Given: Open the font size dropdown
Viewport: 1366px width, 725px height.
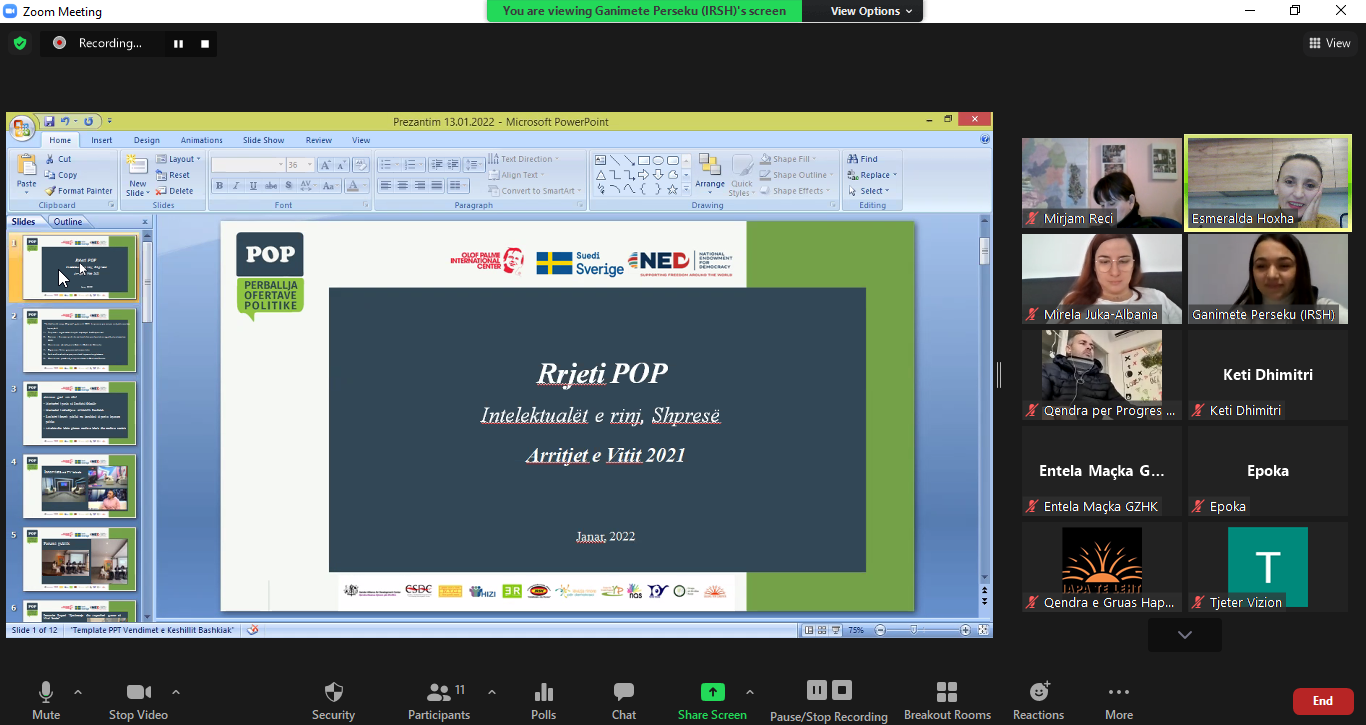Looking at the screenshot, I should click(310, 164).
